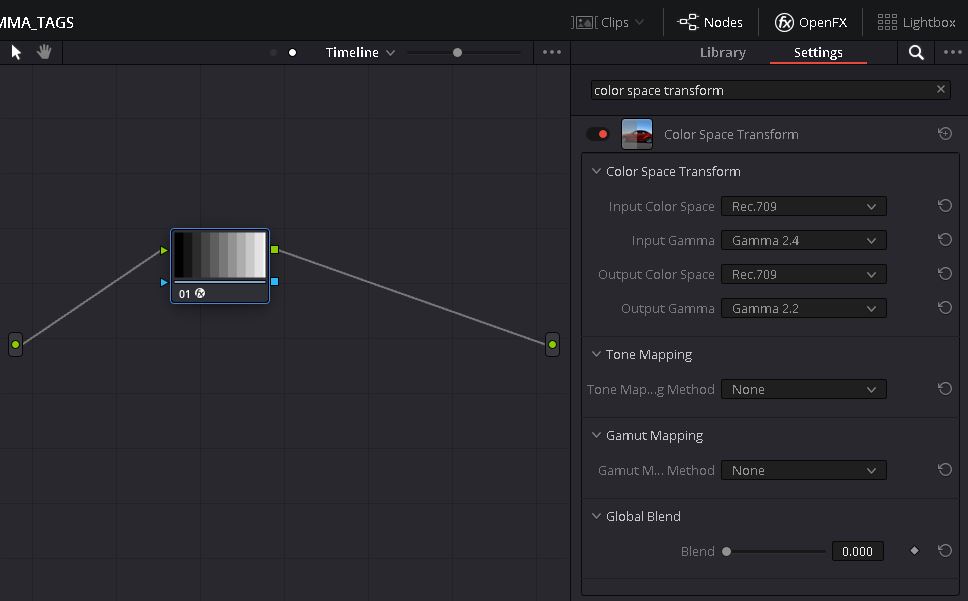Collapse the Gamut Mapping section

[x=596, y=436]
